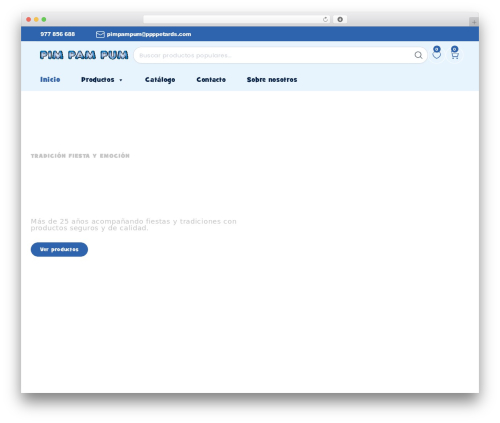This screenshot has height=423, width=500.
Task: Click the yellow minimize window button
Action: point(36,20)
